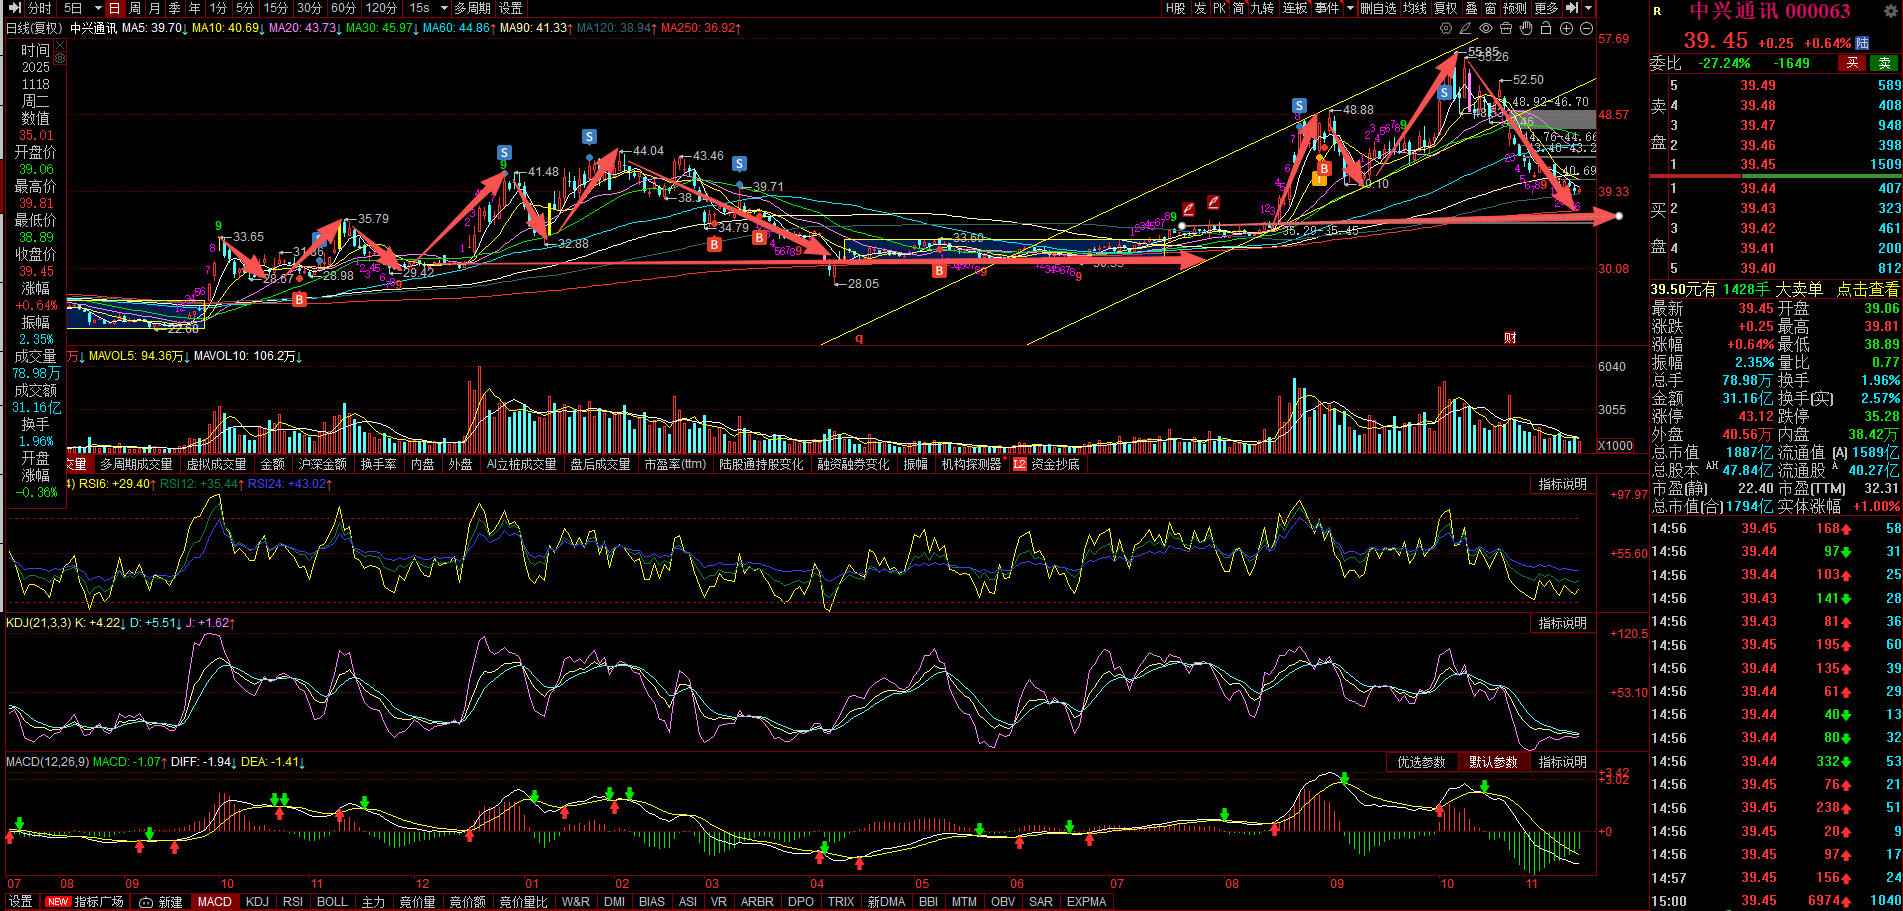Click the 删自选 remove from watchlist button

click(x=1378, y=8)
